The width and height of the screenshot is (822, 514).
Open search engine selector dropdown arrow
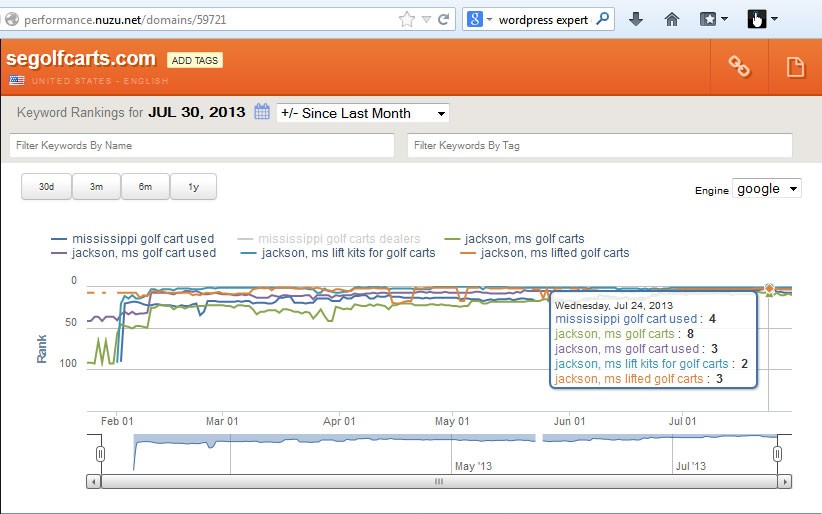coord(489,20)
